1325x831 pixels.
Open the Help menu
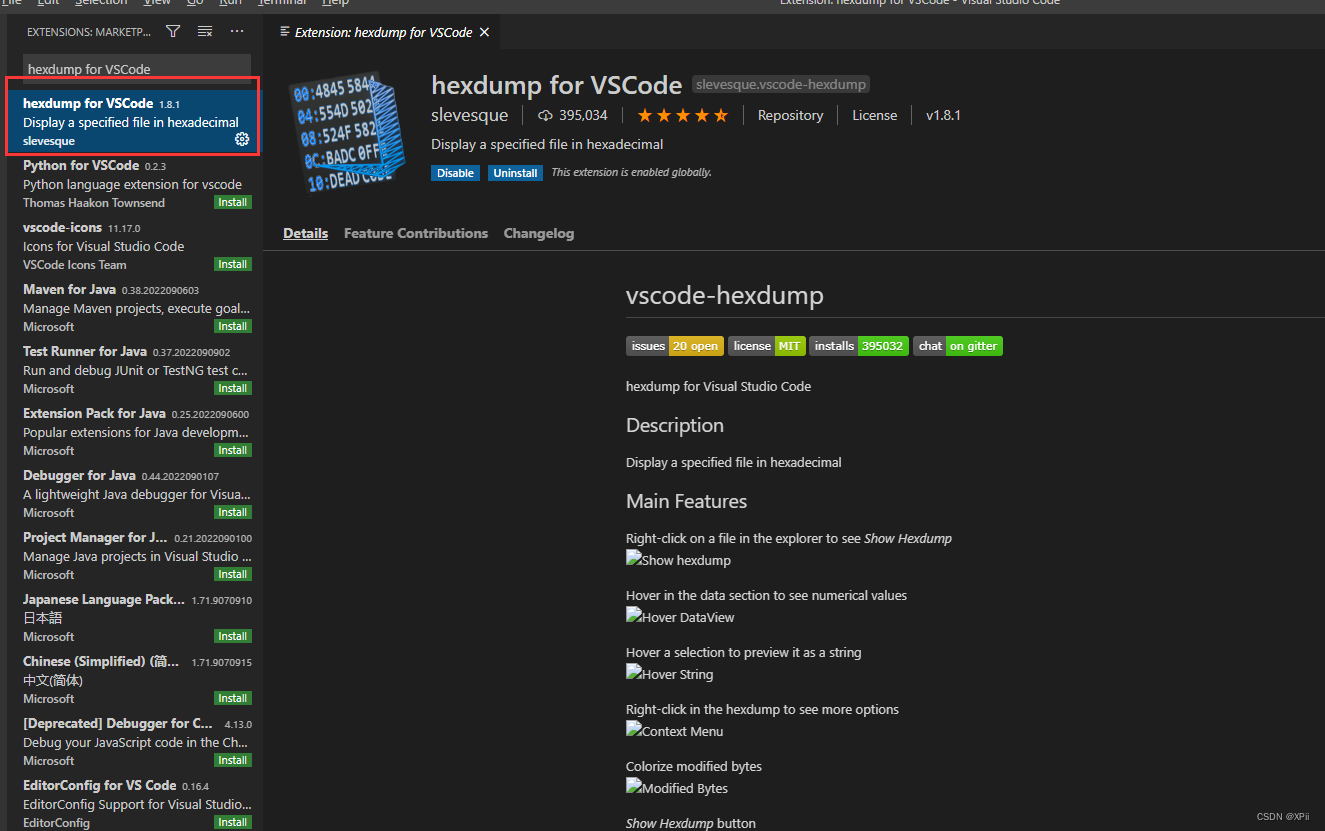(x=335, y=3)
